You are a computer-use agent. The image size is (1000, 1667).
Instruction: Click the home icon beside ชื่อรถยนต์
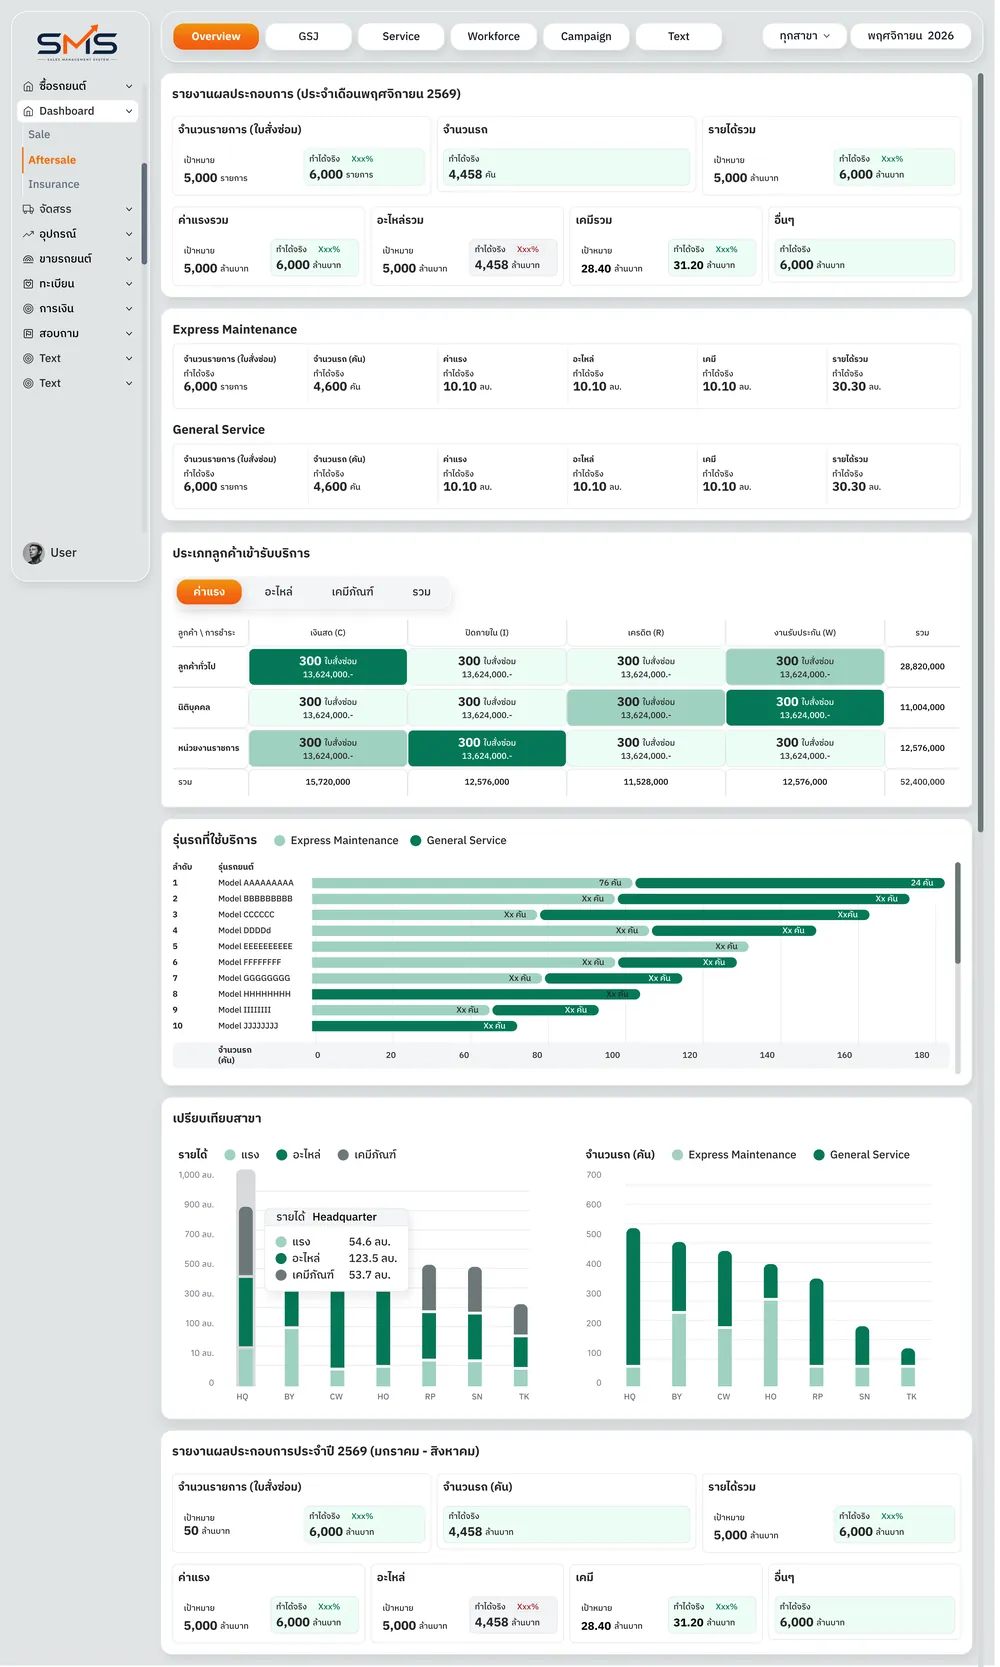point(28,86)
